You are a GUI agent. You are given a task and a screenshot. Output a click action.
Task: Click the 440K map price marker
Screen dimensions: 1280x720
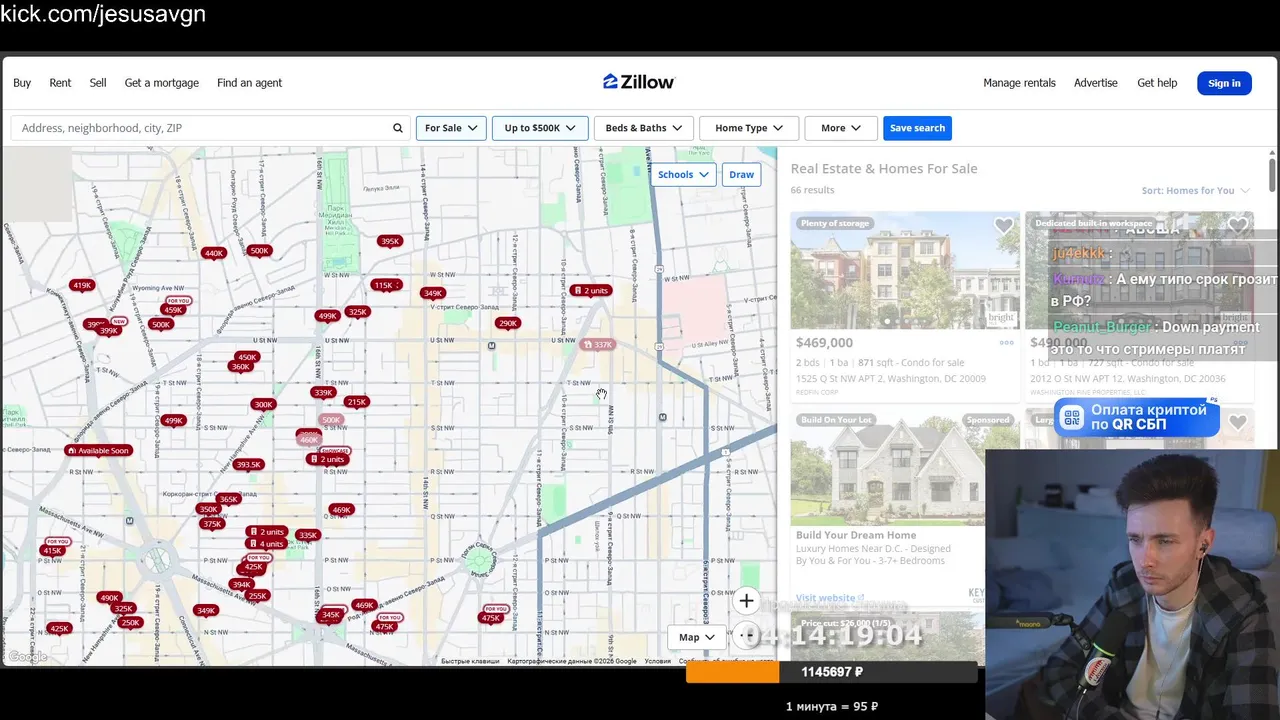click(213, 253)
